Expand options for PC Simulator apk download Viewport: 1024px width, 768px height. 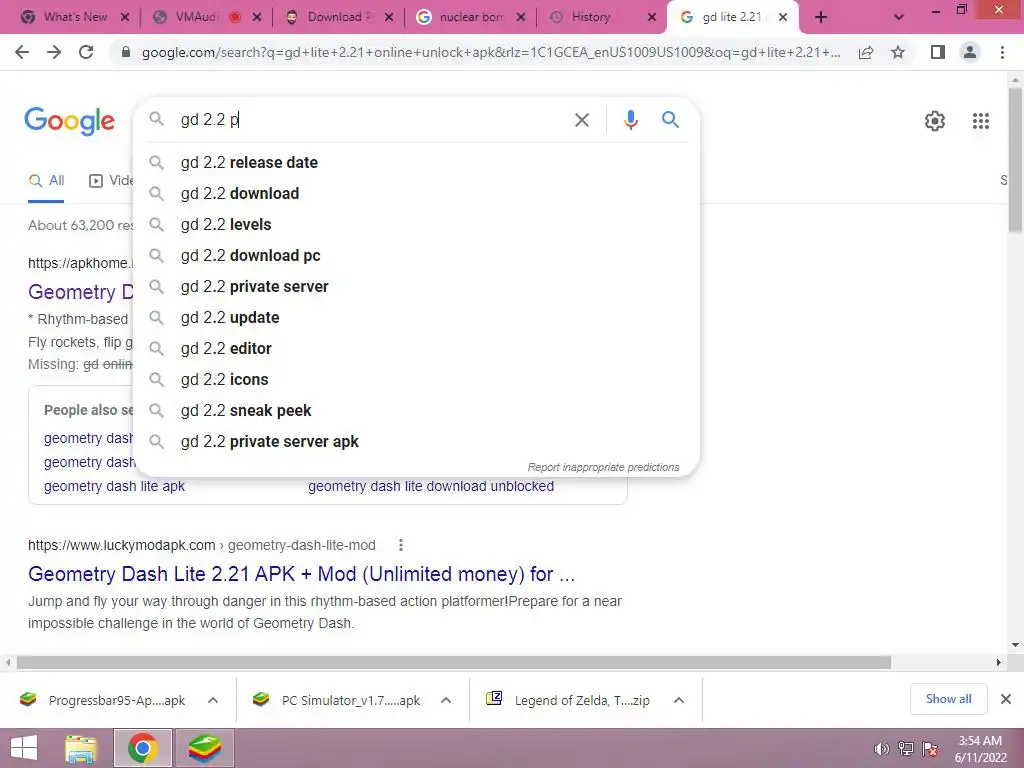pos(446,700)
